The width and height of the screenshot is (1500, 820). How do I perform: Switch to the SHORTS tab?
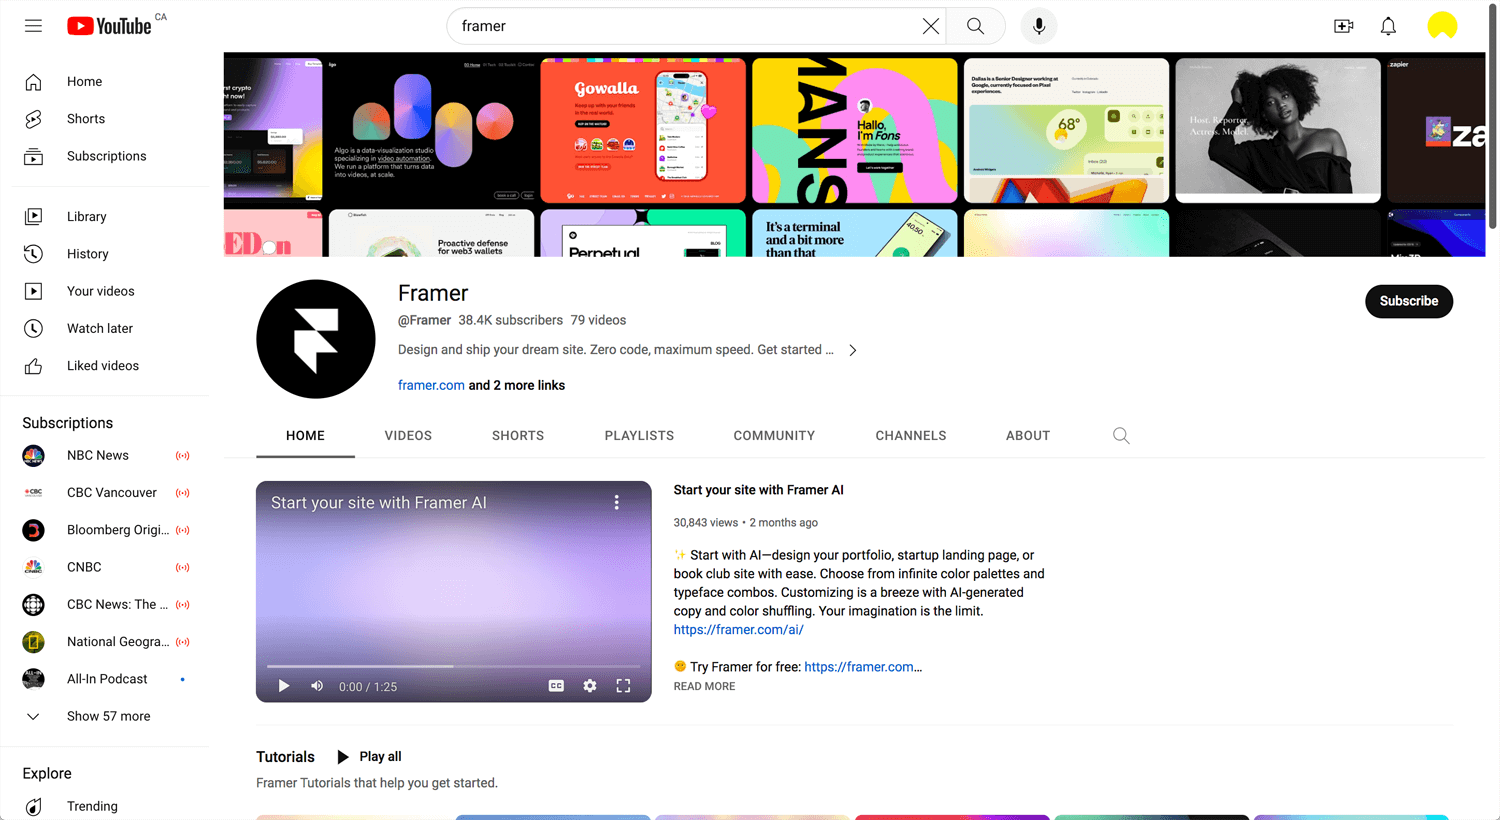(x=518, y=436)
